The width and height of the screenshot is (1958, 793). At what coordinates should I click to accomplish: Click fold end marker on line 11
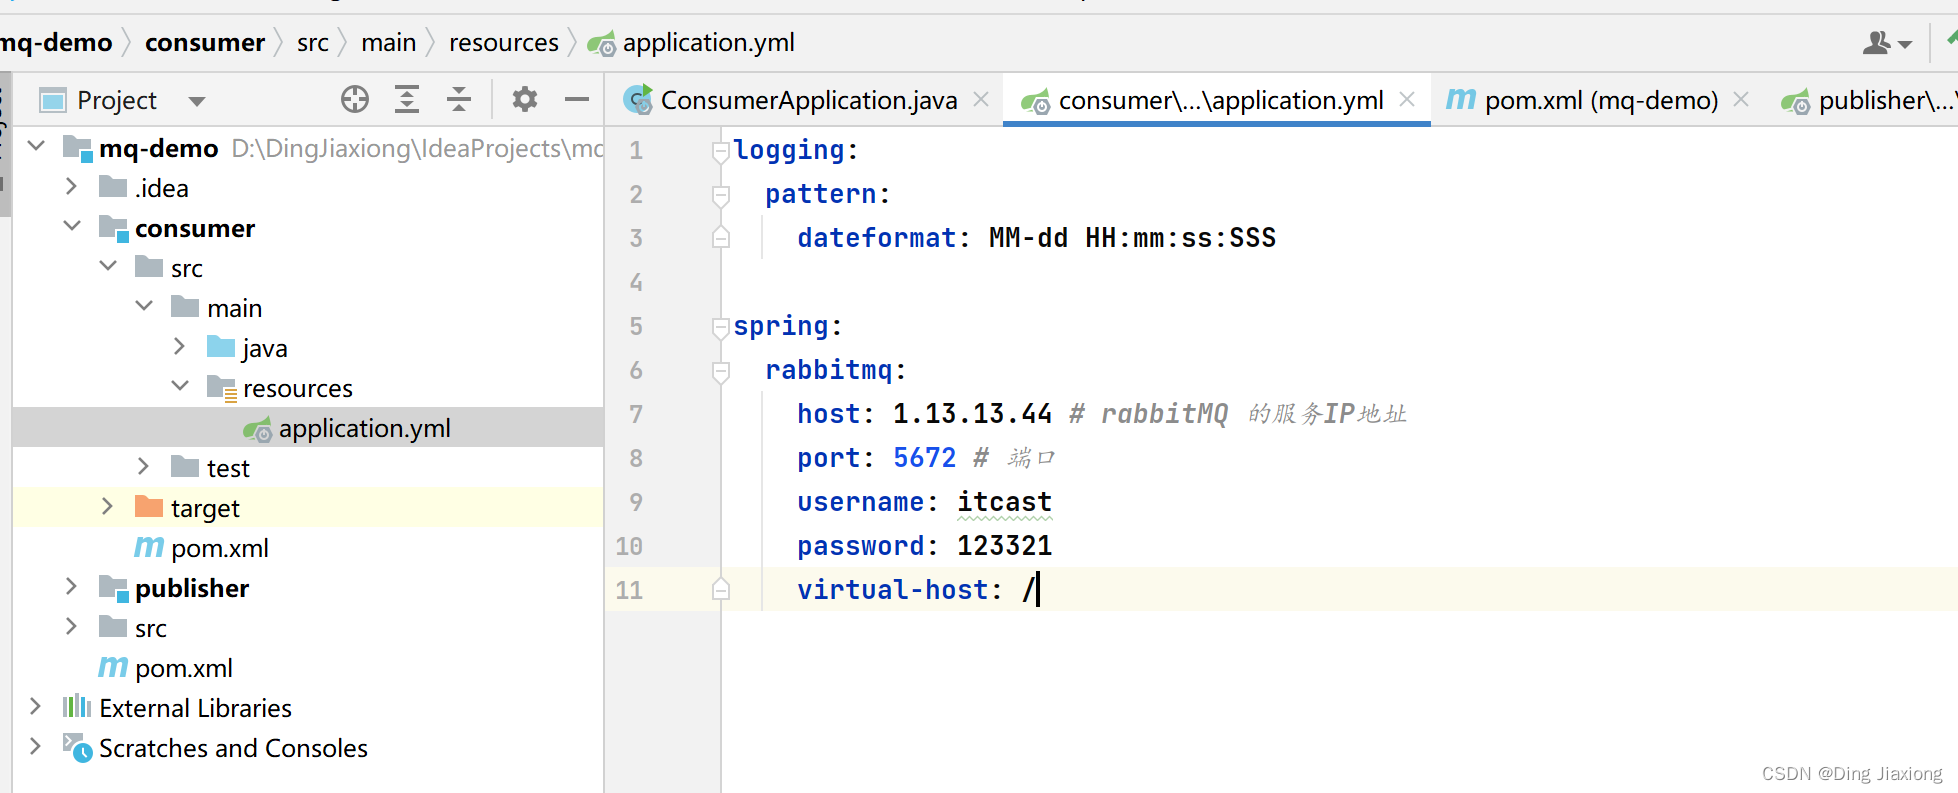(x=720, y=590)
